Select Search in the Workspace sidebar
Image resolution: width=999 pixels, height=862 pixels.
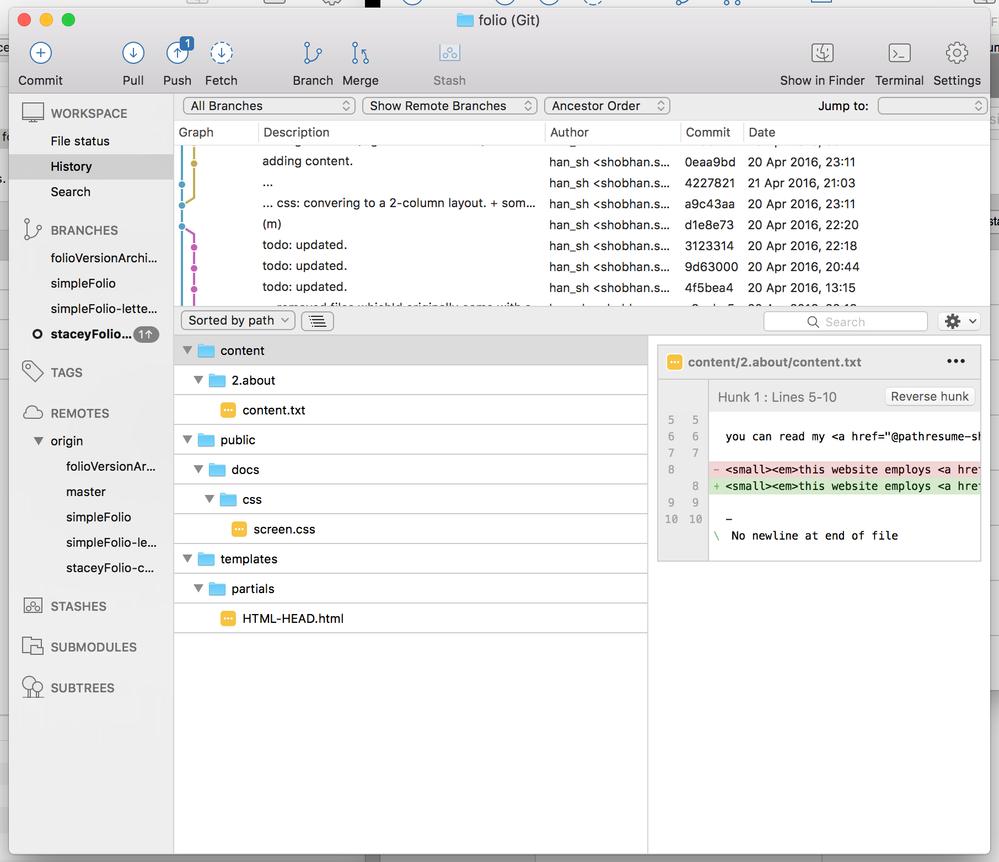70,192
